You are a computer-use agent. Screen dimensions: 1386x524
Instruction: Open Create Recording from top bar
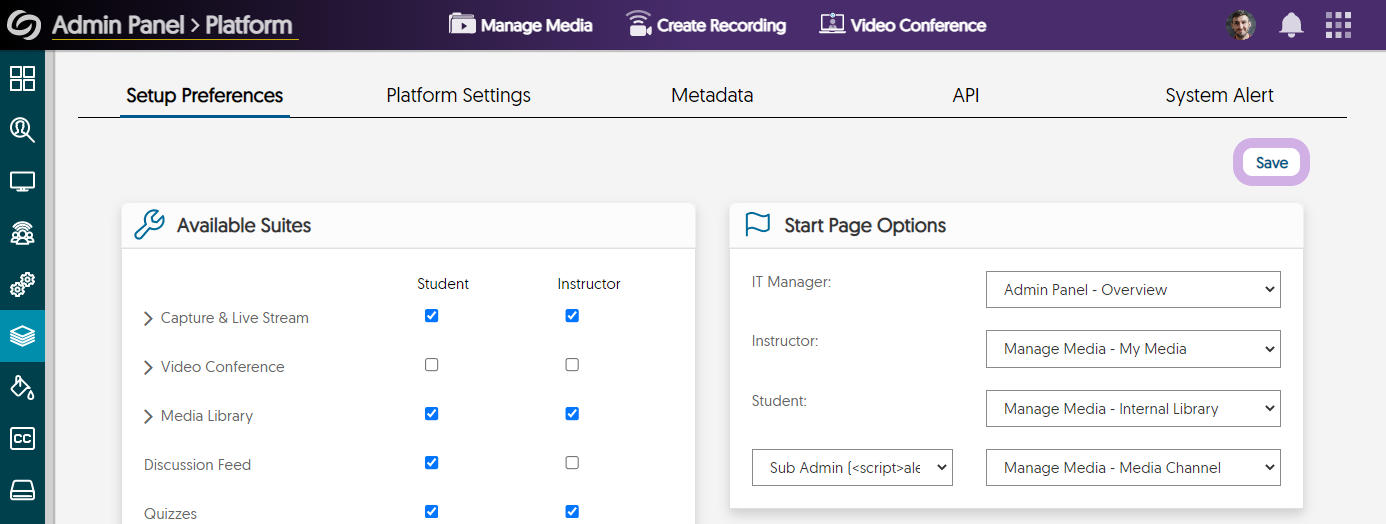click(706, 25)
